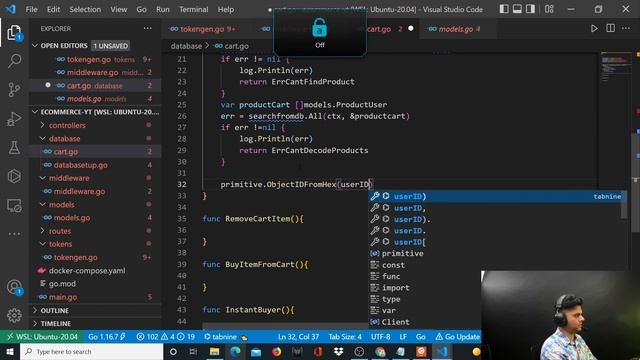
Task: Click Ln 32, Col 37 cursor position
Action: tap(298, 337)
